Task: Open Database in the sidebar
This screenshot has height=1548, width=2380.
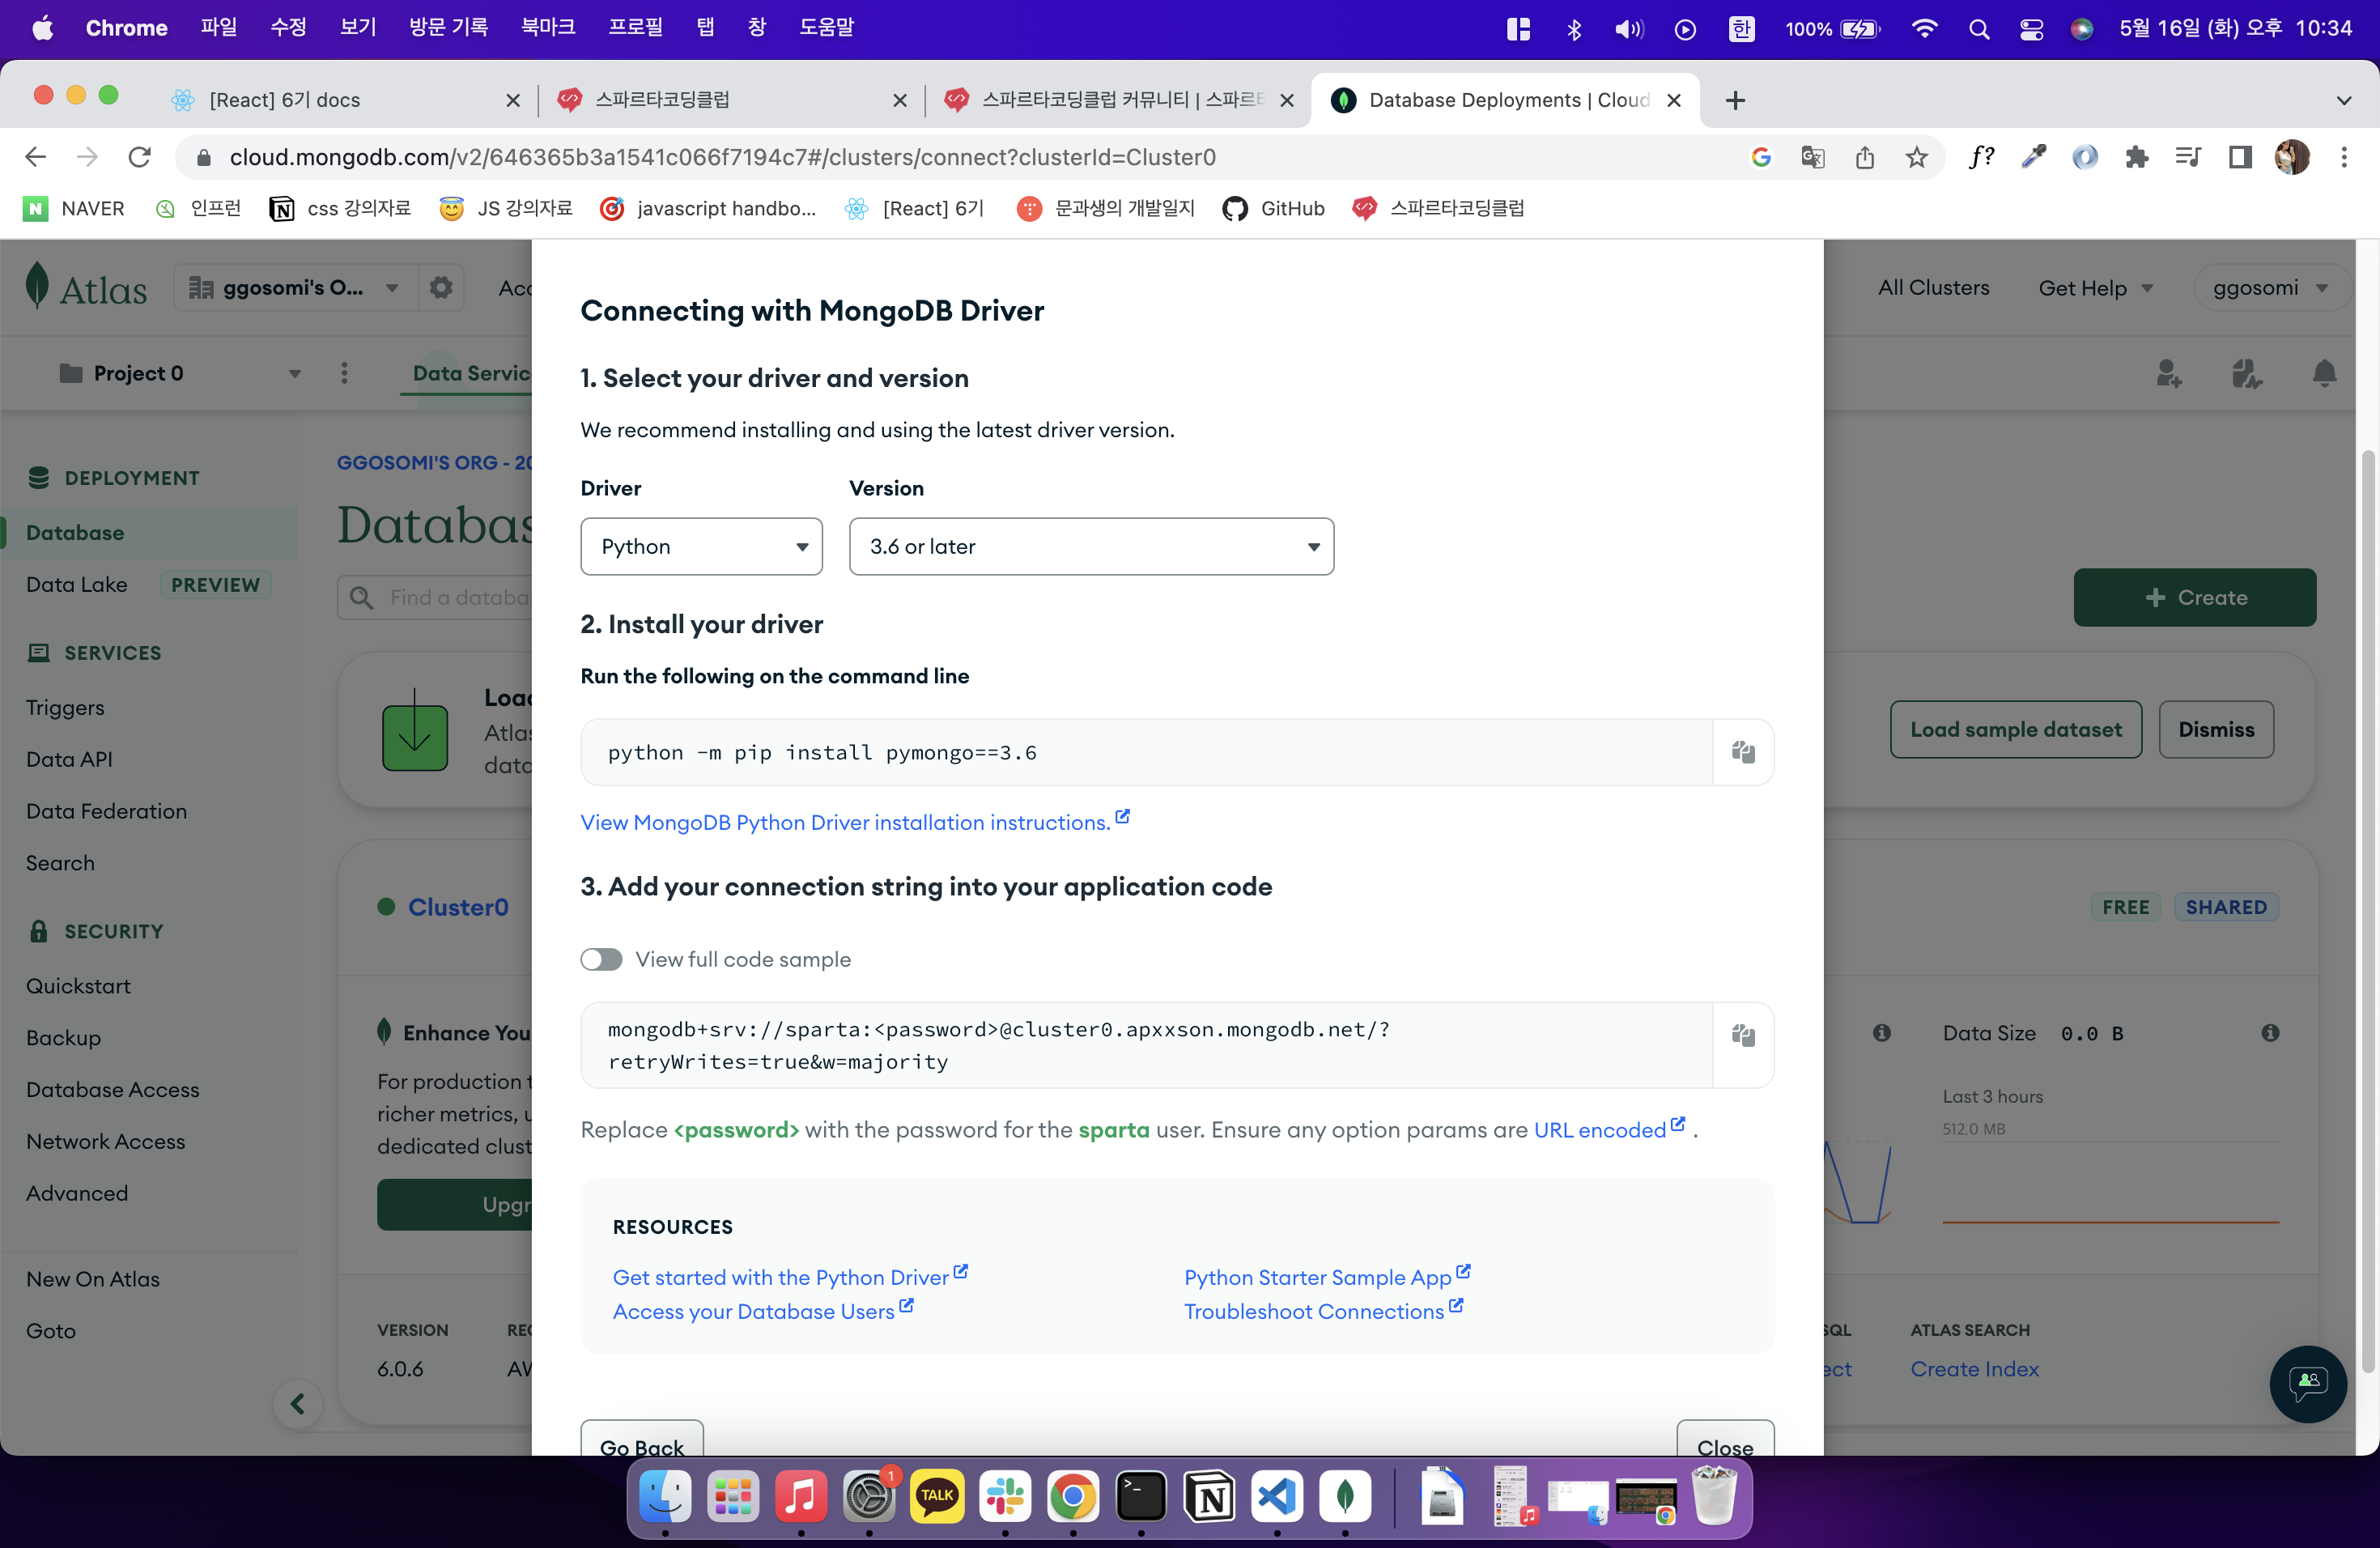Action: pyautogui.click(x=75, y=532)
